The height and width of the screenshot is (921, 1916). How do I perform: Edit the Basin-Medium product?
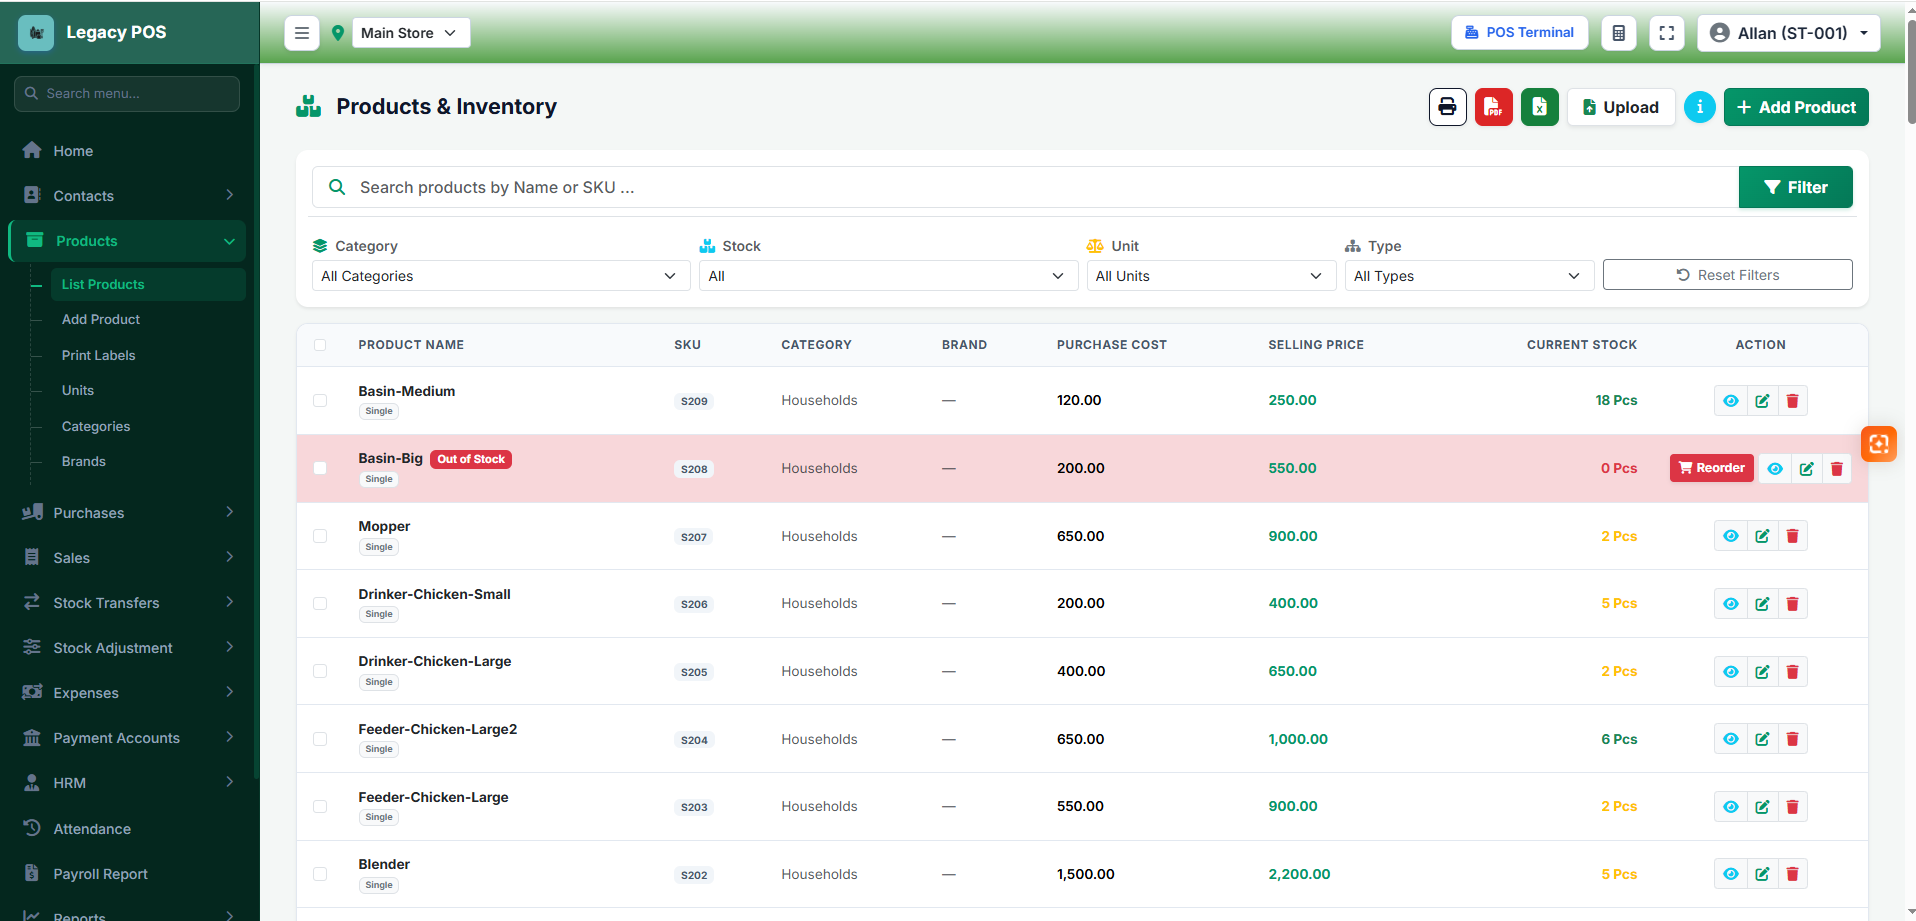click(1762, 401)
